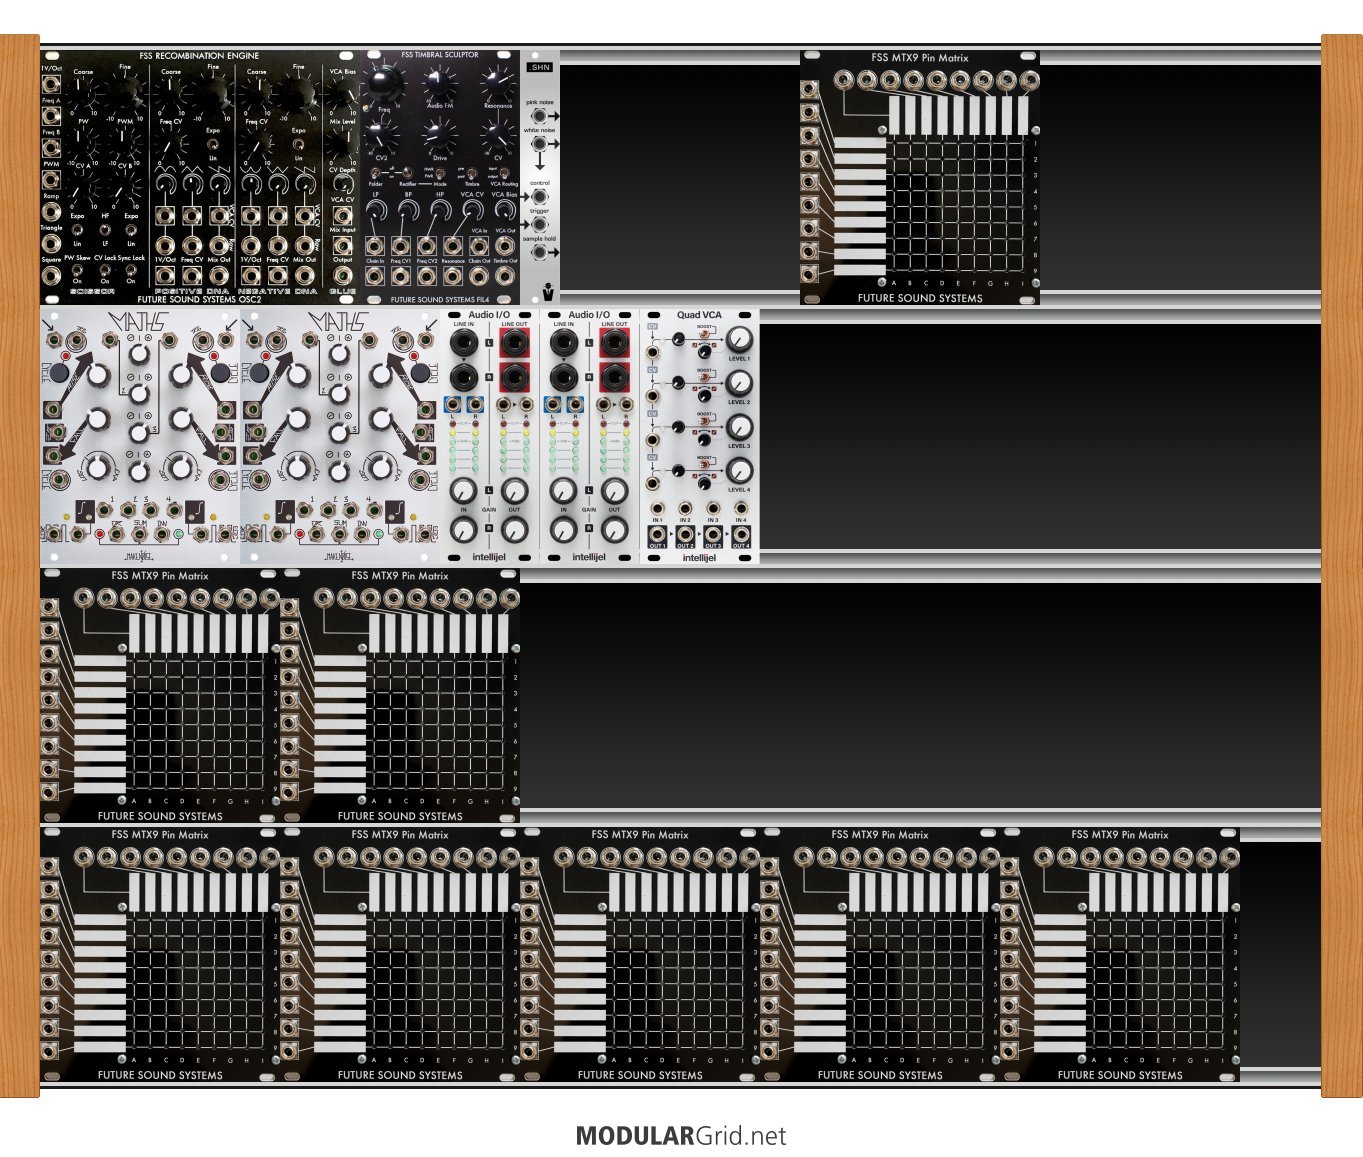Image resolution: width=1363 pixels, height=1157 pixels.
Task: Click the Quad VCA title
Action: 699,315
